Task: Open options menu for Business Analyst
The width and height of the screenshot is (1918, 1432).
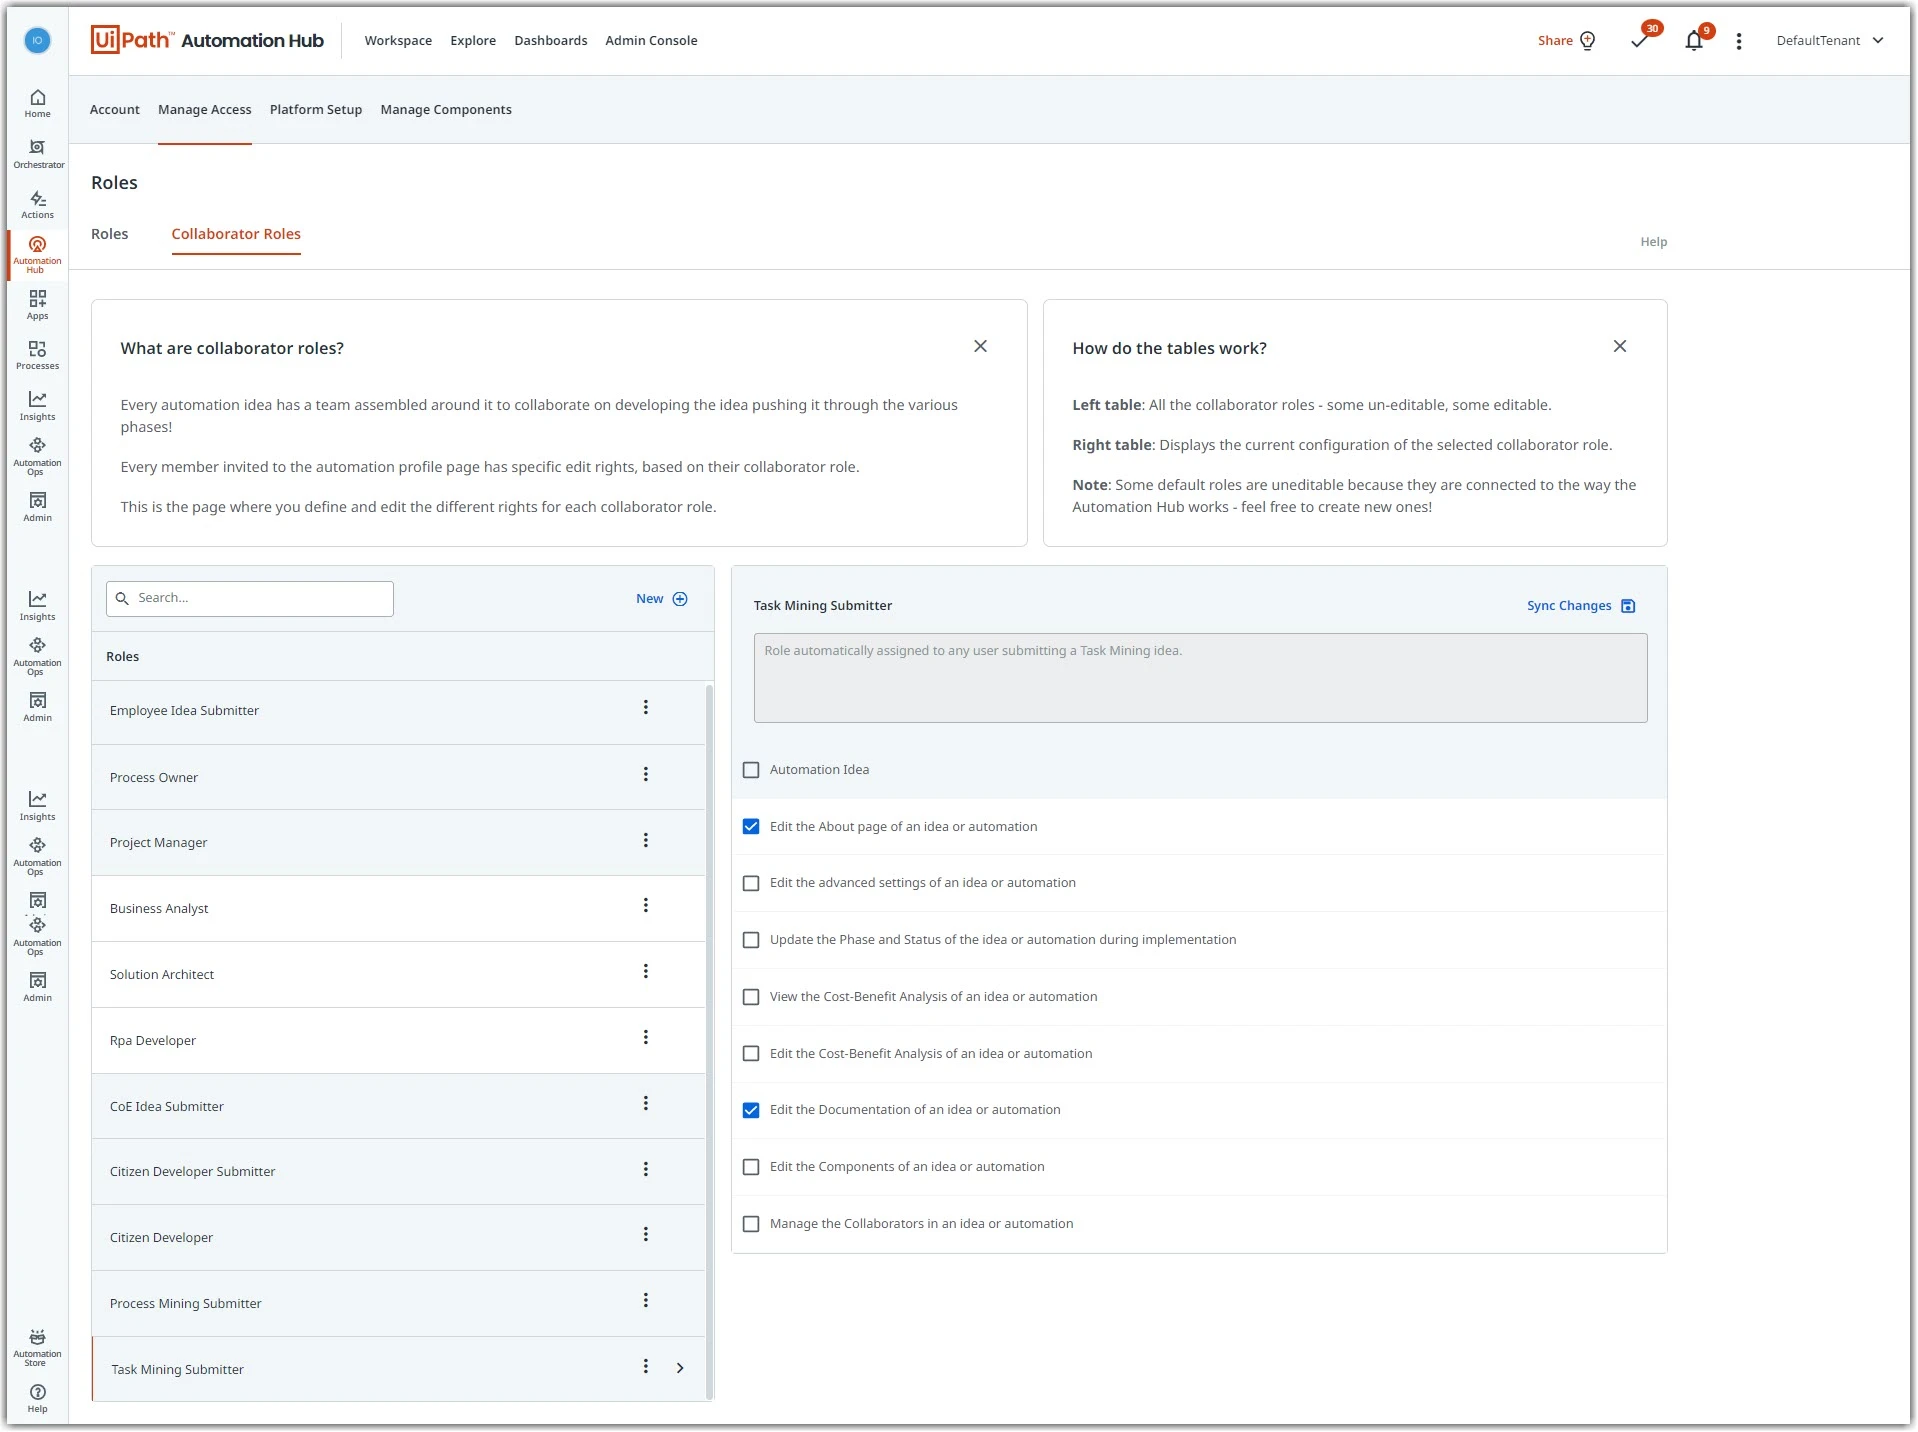Action: (646, 906)
